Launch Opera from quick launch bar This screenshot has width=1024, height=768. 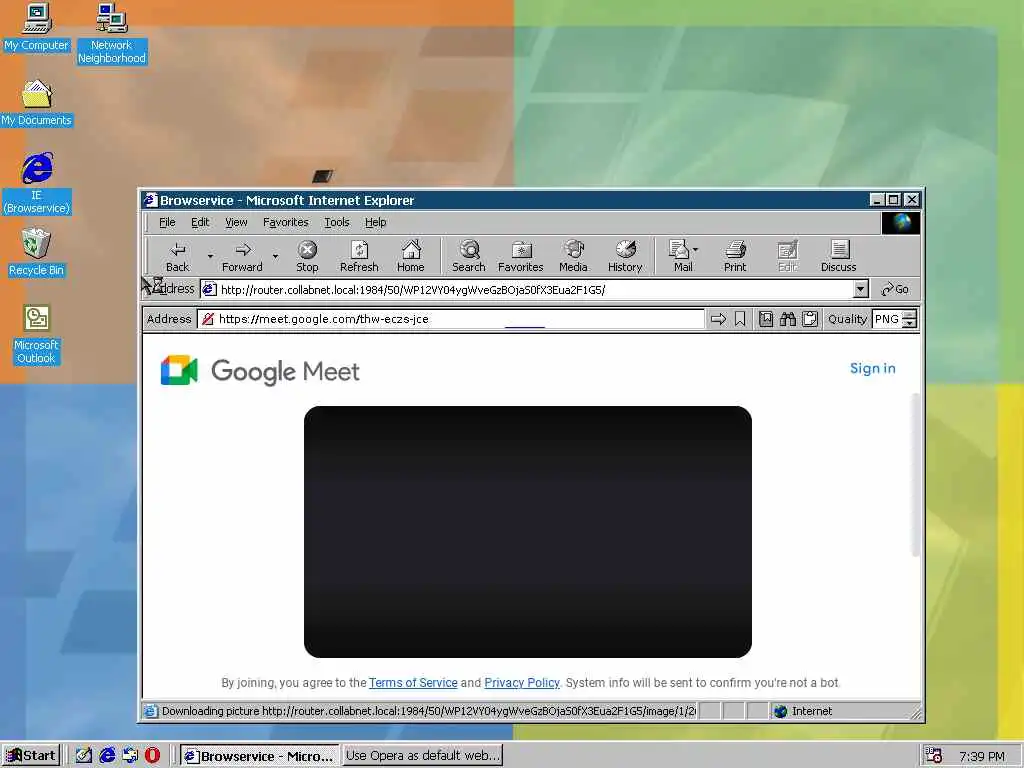pyautogui.click(x=152, y=755)
